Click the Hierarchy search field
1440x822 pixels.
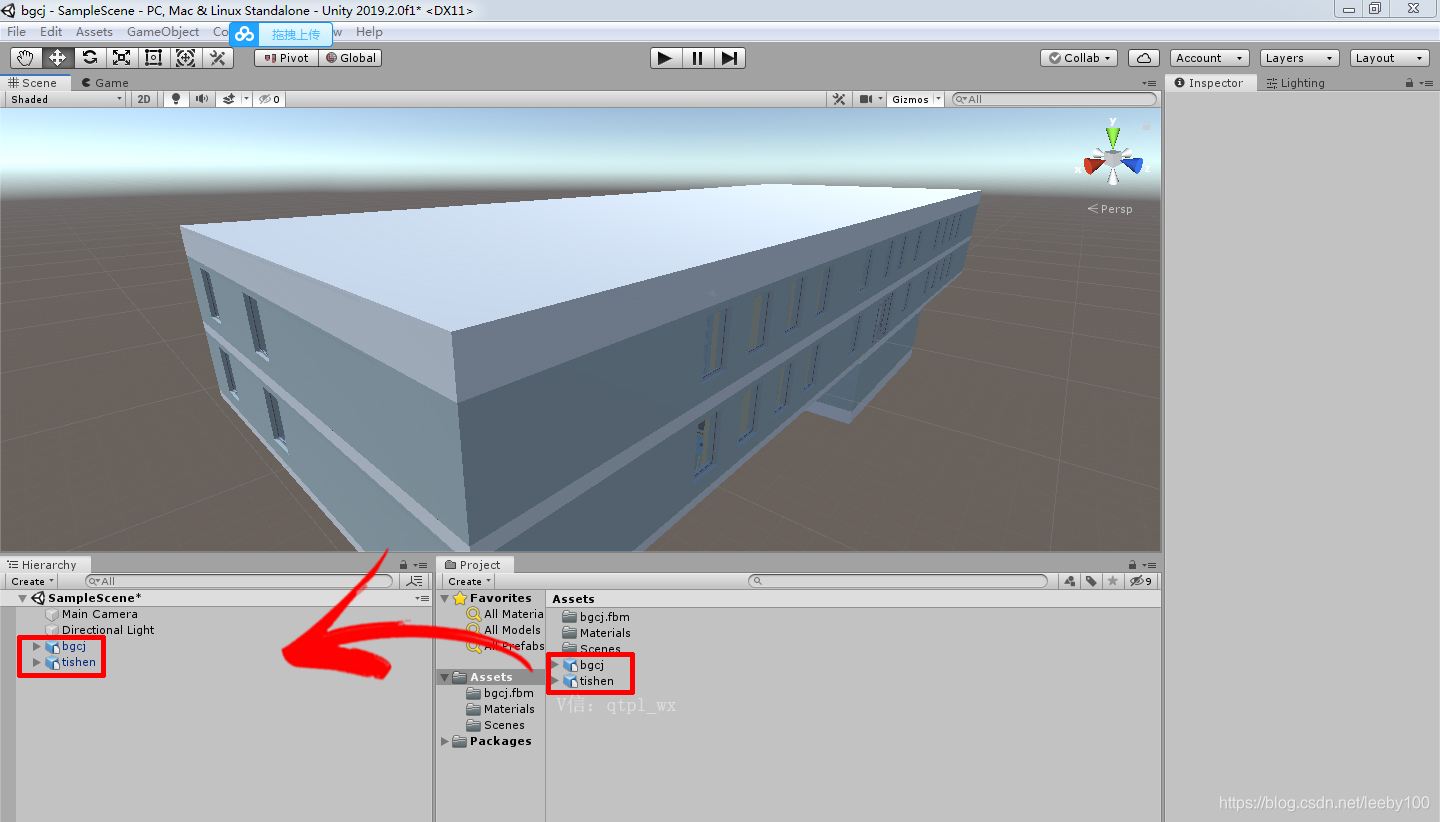point(239,581)
